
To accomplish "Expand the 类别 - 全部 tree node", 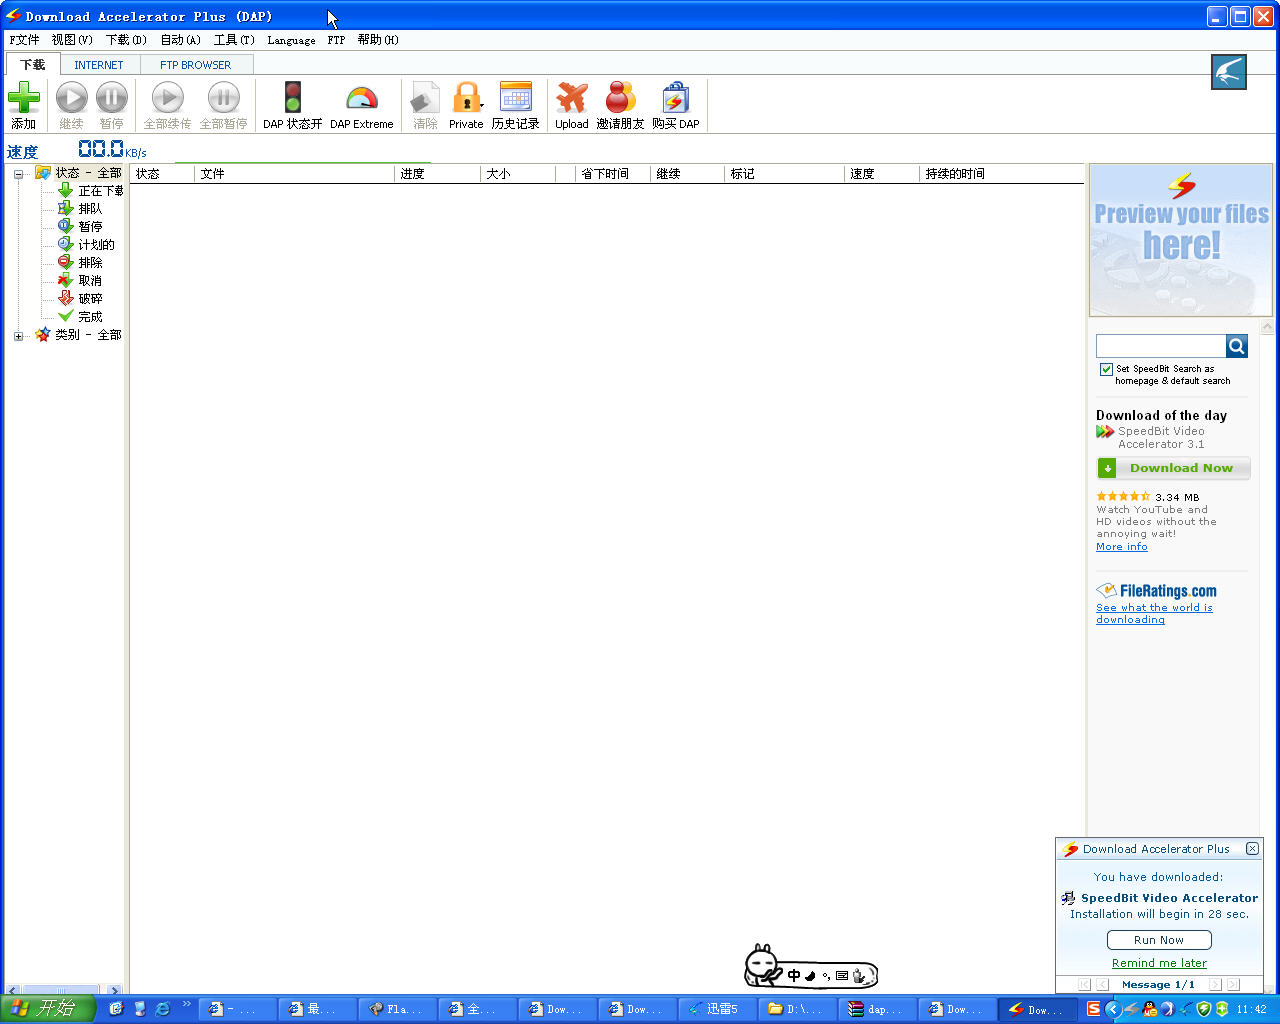I will (18, 336).
